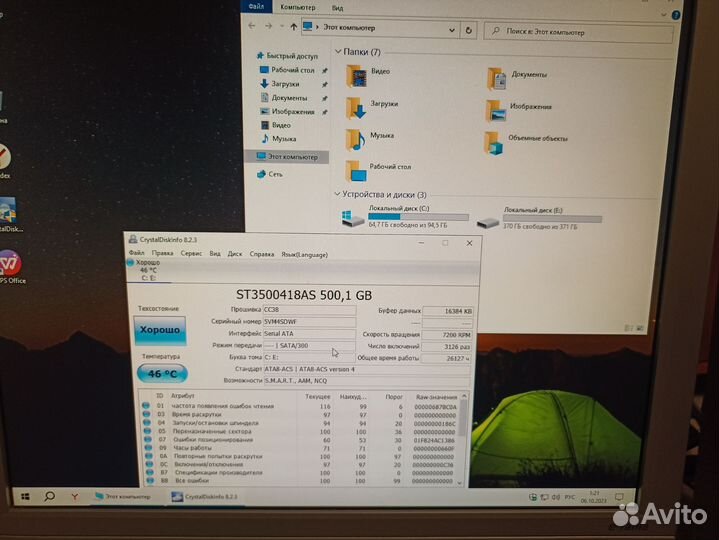Image resolution: width=719 pixels, height=540 pixels.
Task: Go up one folder level in Explorer
Action: click(293, 27)
